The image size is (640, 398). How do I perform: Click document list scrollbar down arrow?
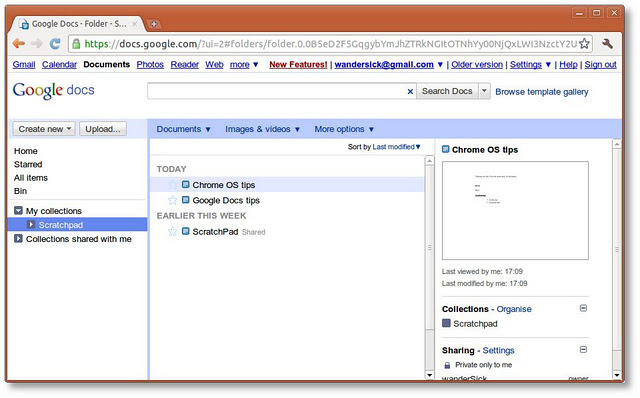pos(429,375)
